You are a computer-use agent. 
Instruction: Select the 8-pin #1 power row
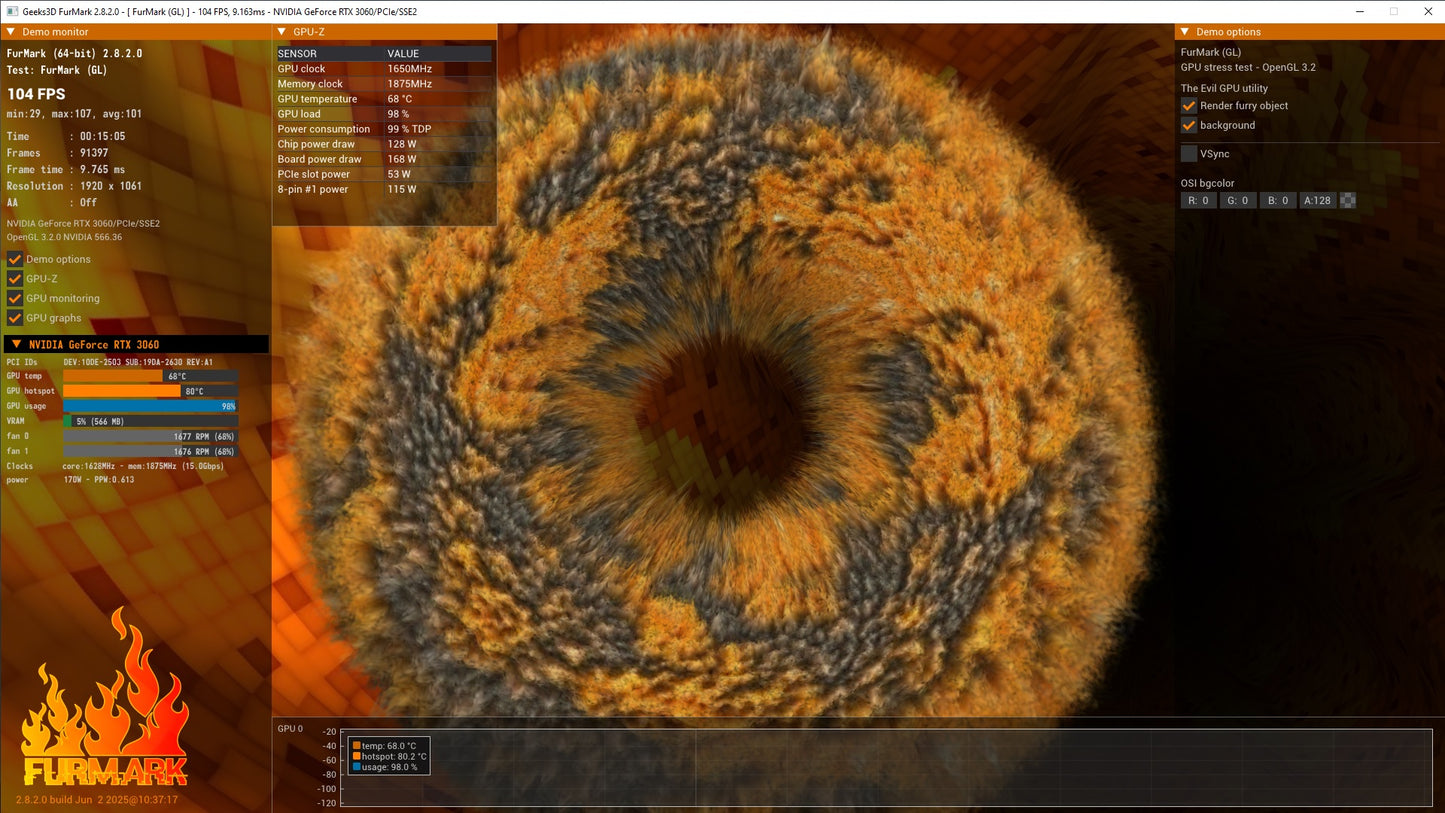point(384,189)
